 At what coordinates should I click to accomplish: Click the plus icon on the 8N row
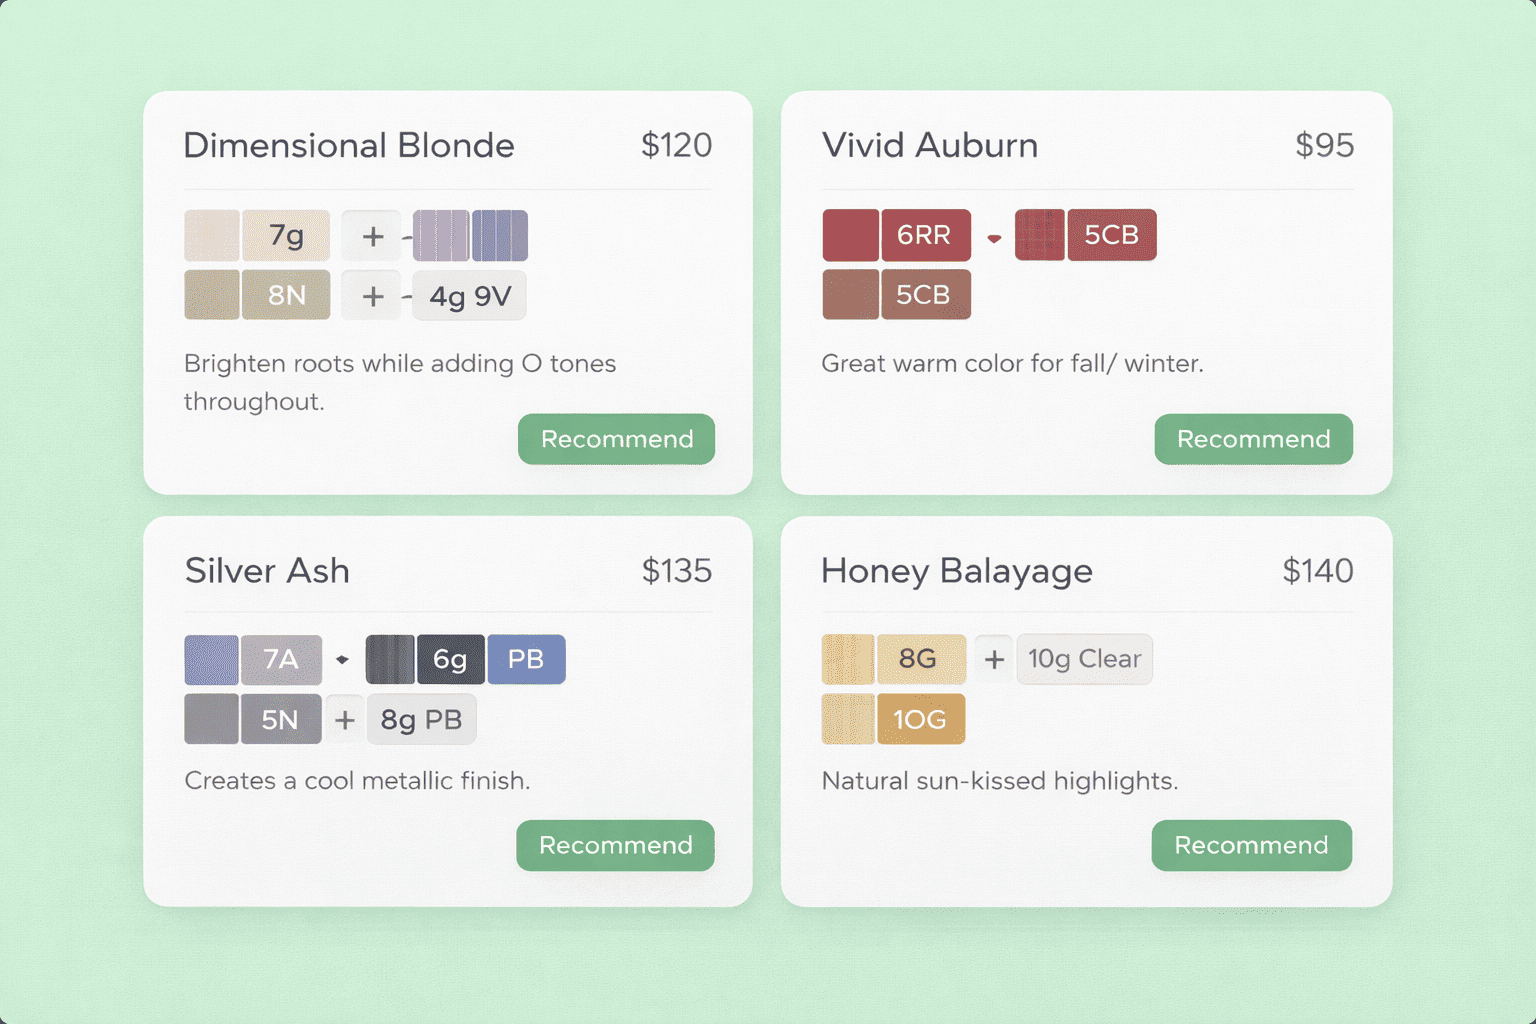[x=371, y=295]
